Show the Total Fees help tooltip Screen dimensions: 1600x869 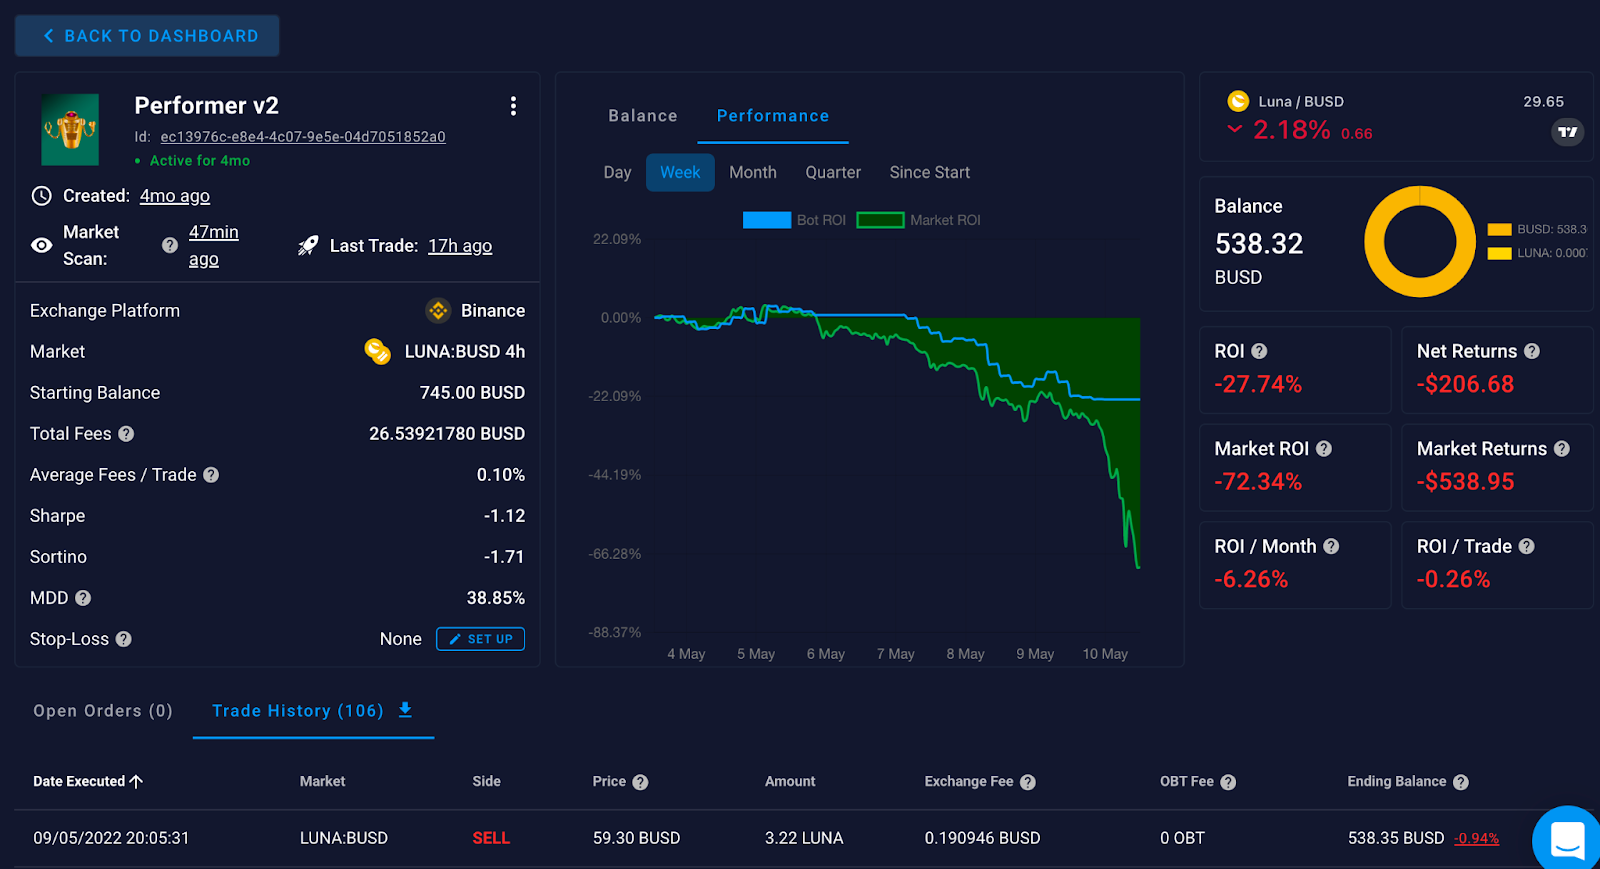click(x=126, y=434)
